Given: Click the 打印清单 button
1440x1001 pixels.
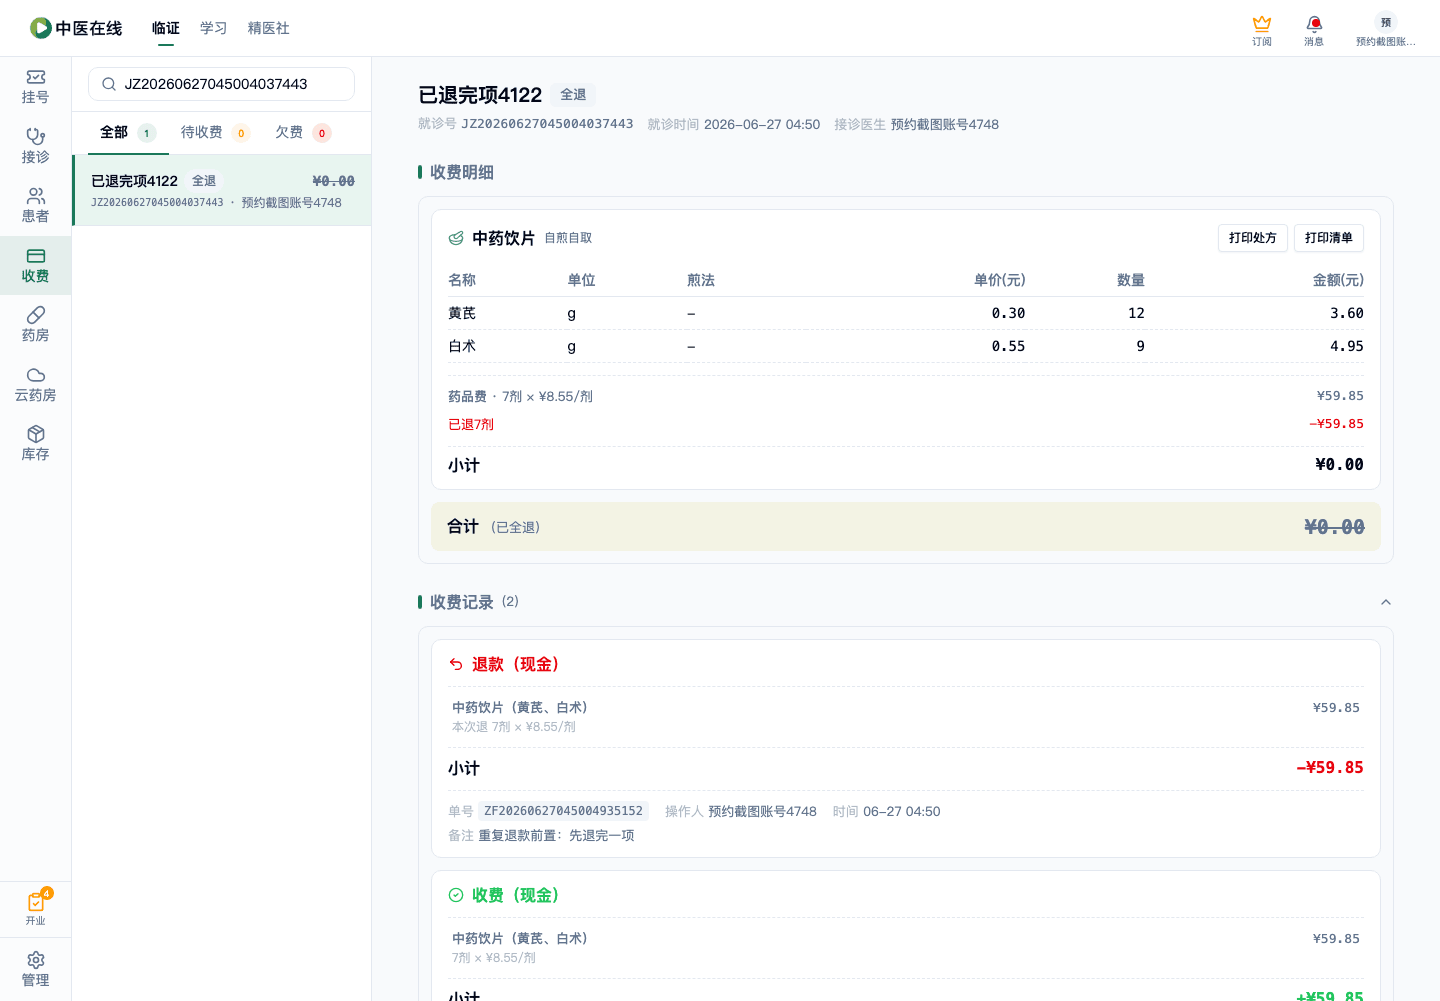Looking at the screenshot, I should coord(1329,238).
